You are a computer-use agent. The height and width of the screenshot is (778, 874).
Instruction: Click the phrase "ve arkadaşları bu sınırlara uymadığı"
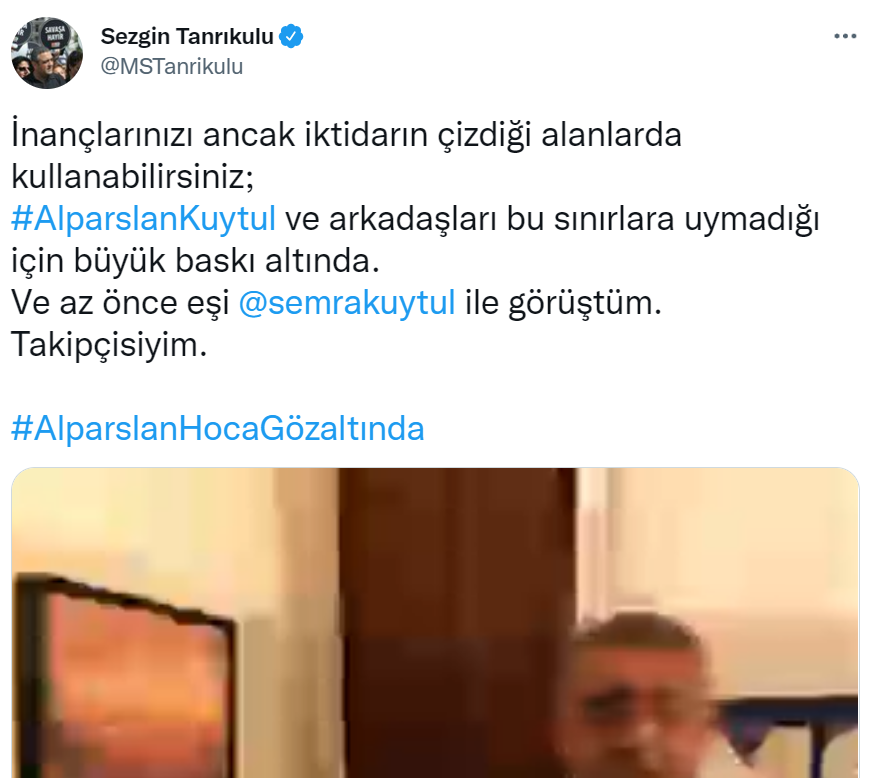(x=552, y=218)
